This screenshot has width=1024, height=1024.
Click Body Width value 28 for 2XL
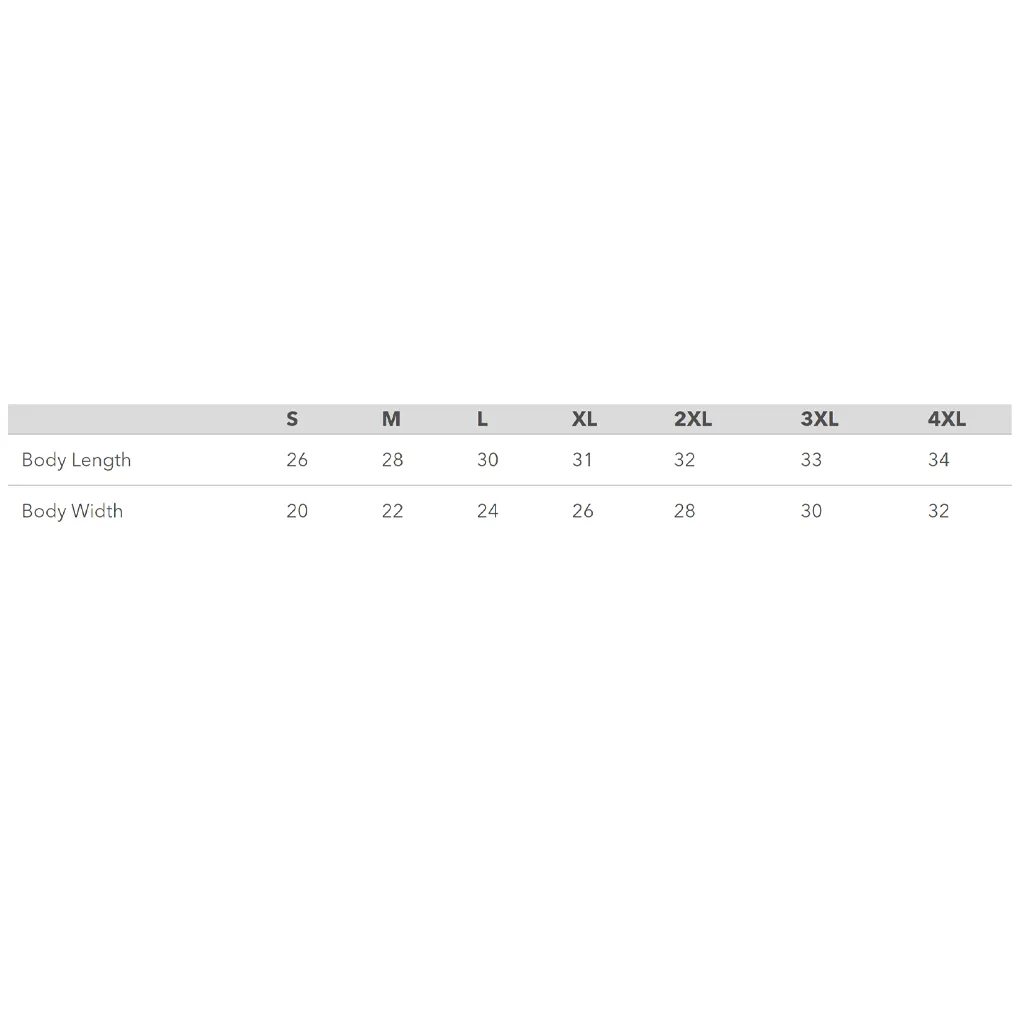(684, 511)
